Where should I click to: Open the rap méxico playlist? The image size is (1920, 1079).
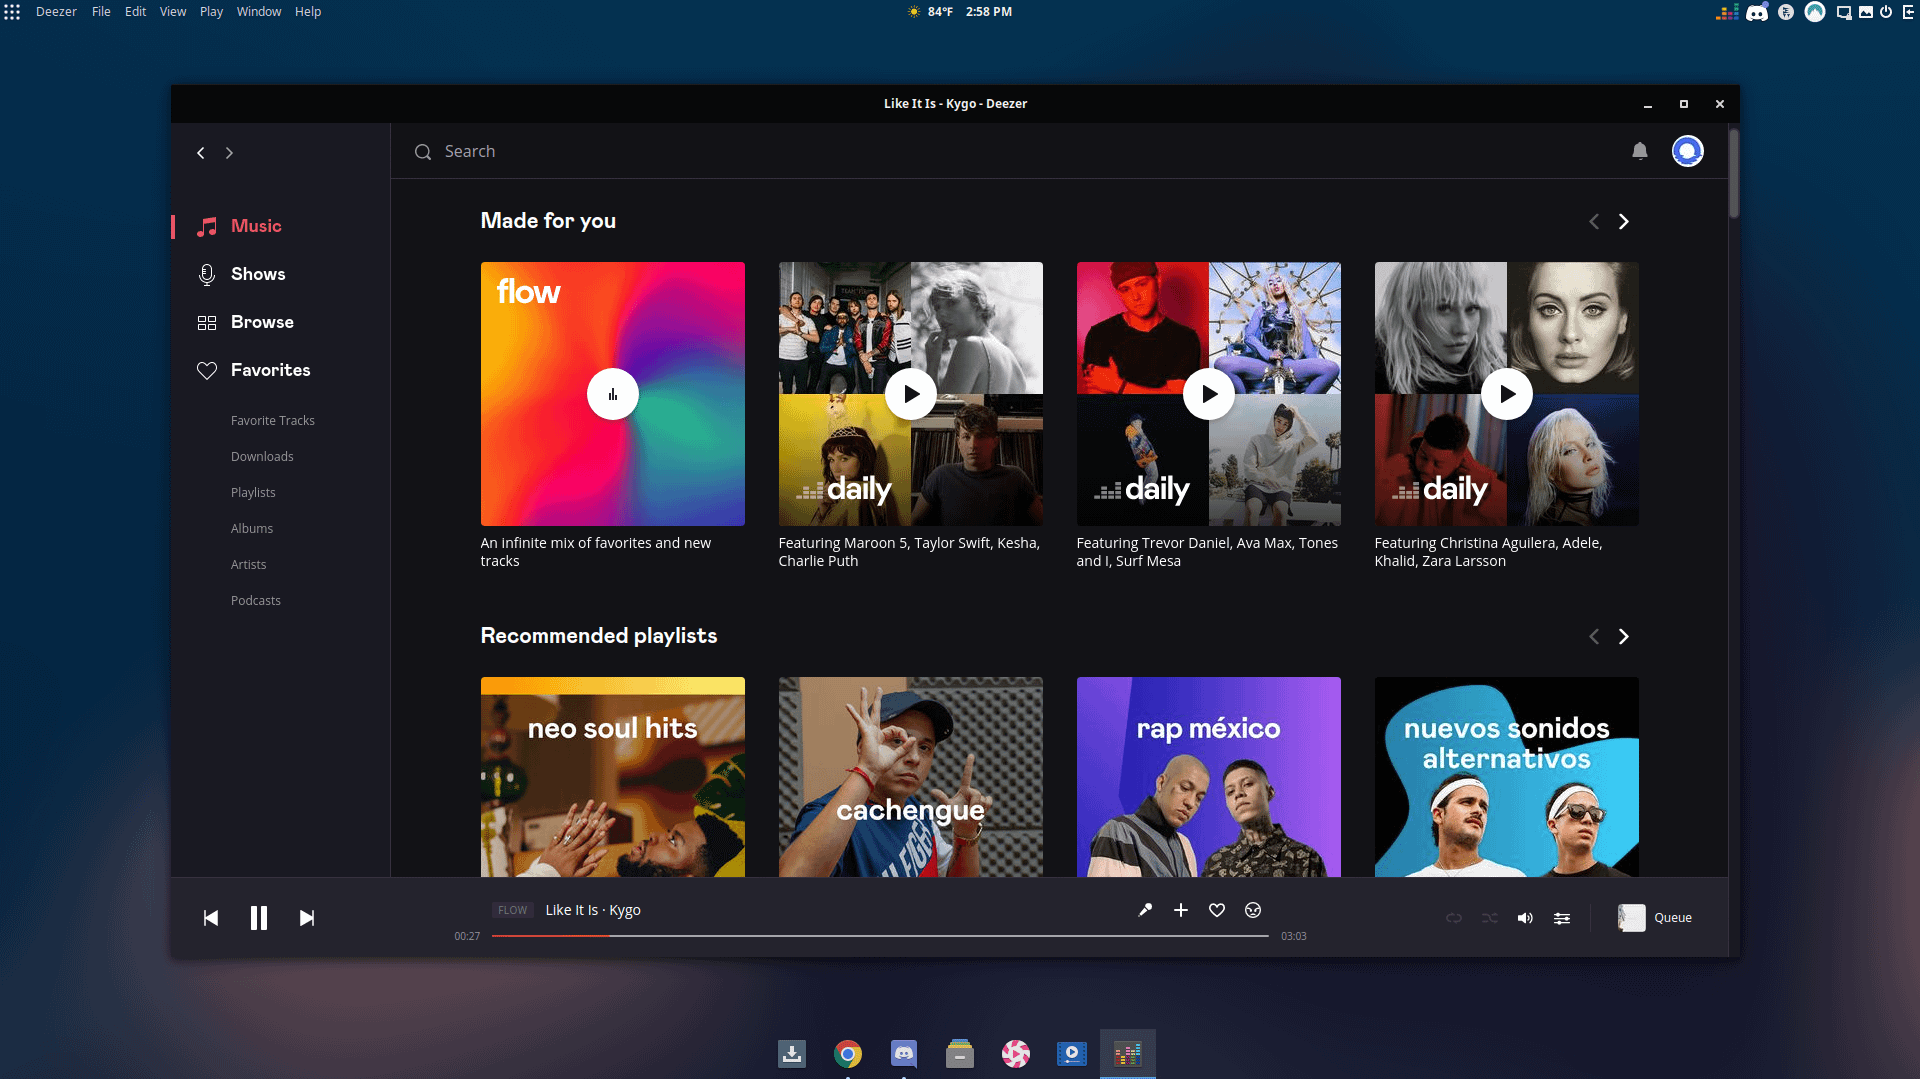1209,777
